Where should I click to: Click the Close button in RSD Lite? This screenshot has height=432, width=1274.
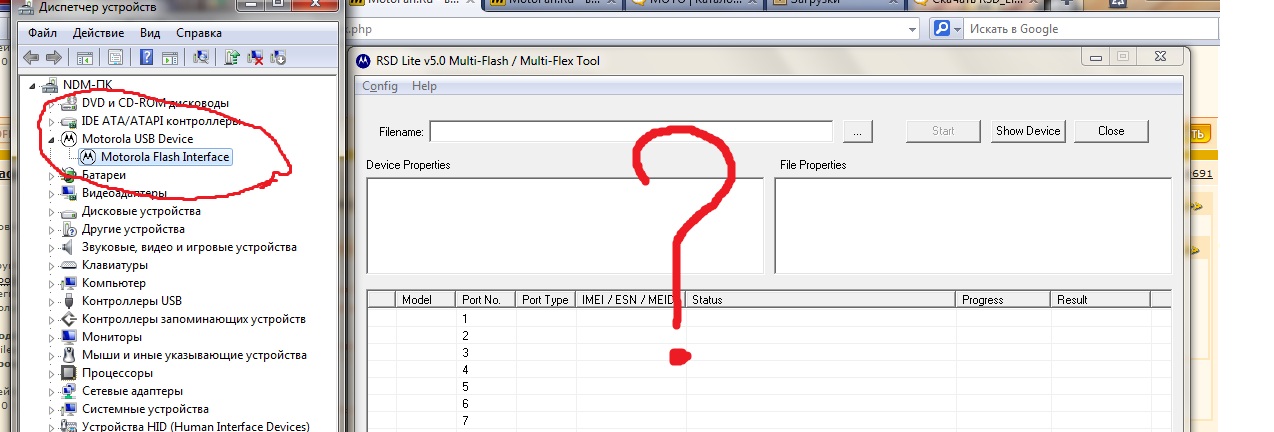pyautogui.click(x=1111, y=131)
